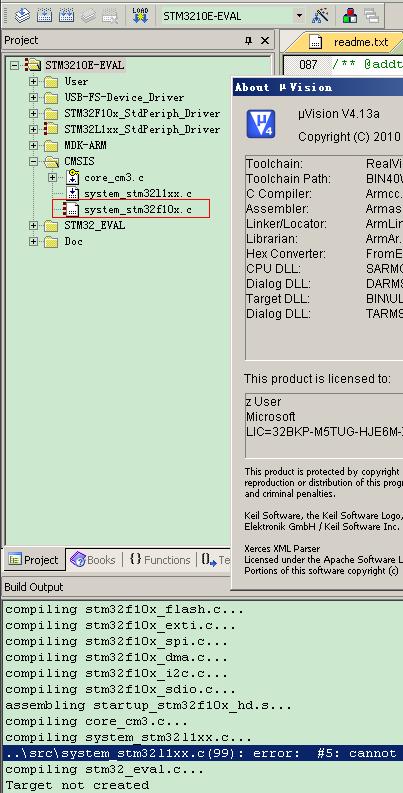The image size is (403, 793).
Task: Click the Build target toolbar icon
Action: point(44,16)
